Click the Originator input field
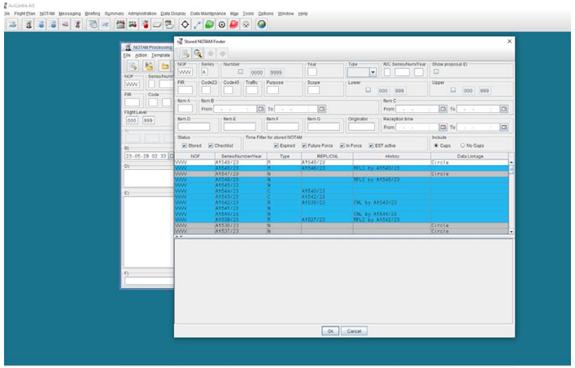 tap(361, 127)
